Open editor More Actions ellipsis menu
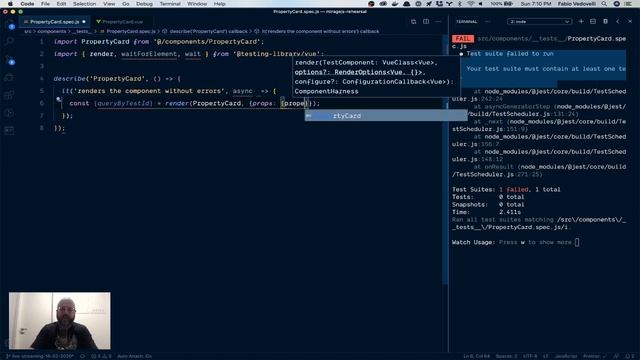Screen dimensions: 640x360 438,22
